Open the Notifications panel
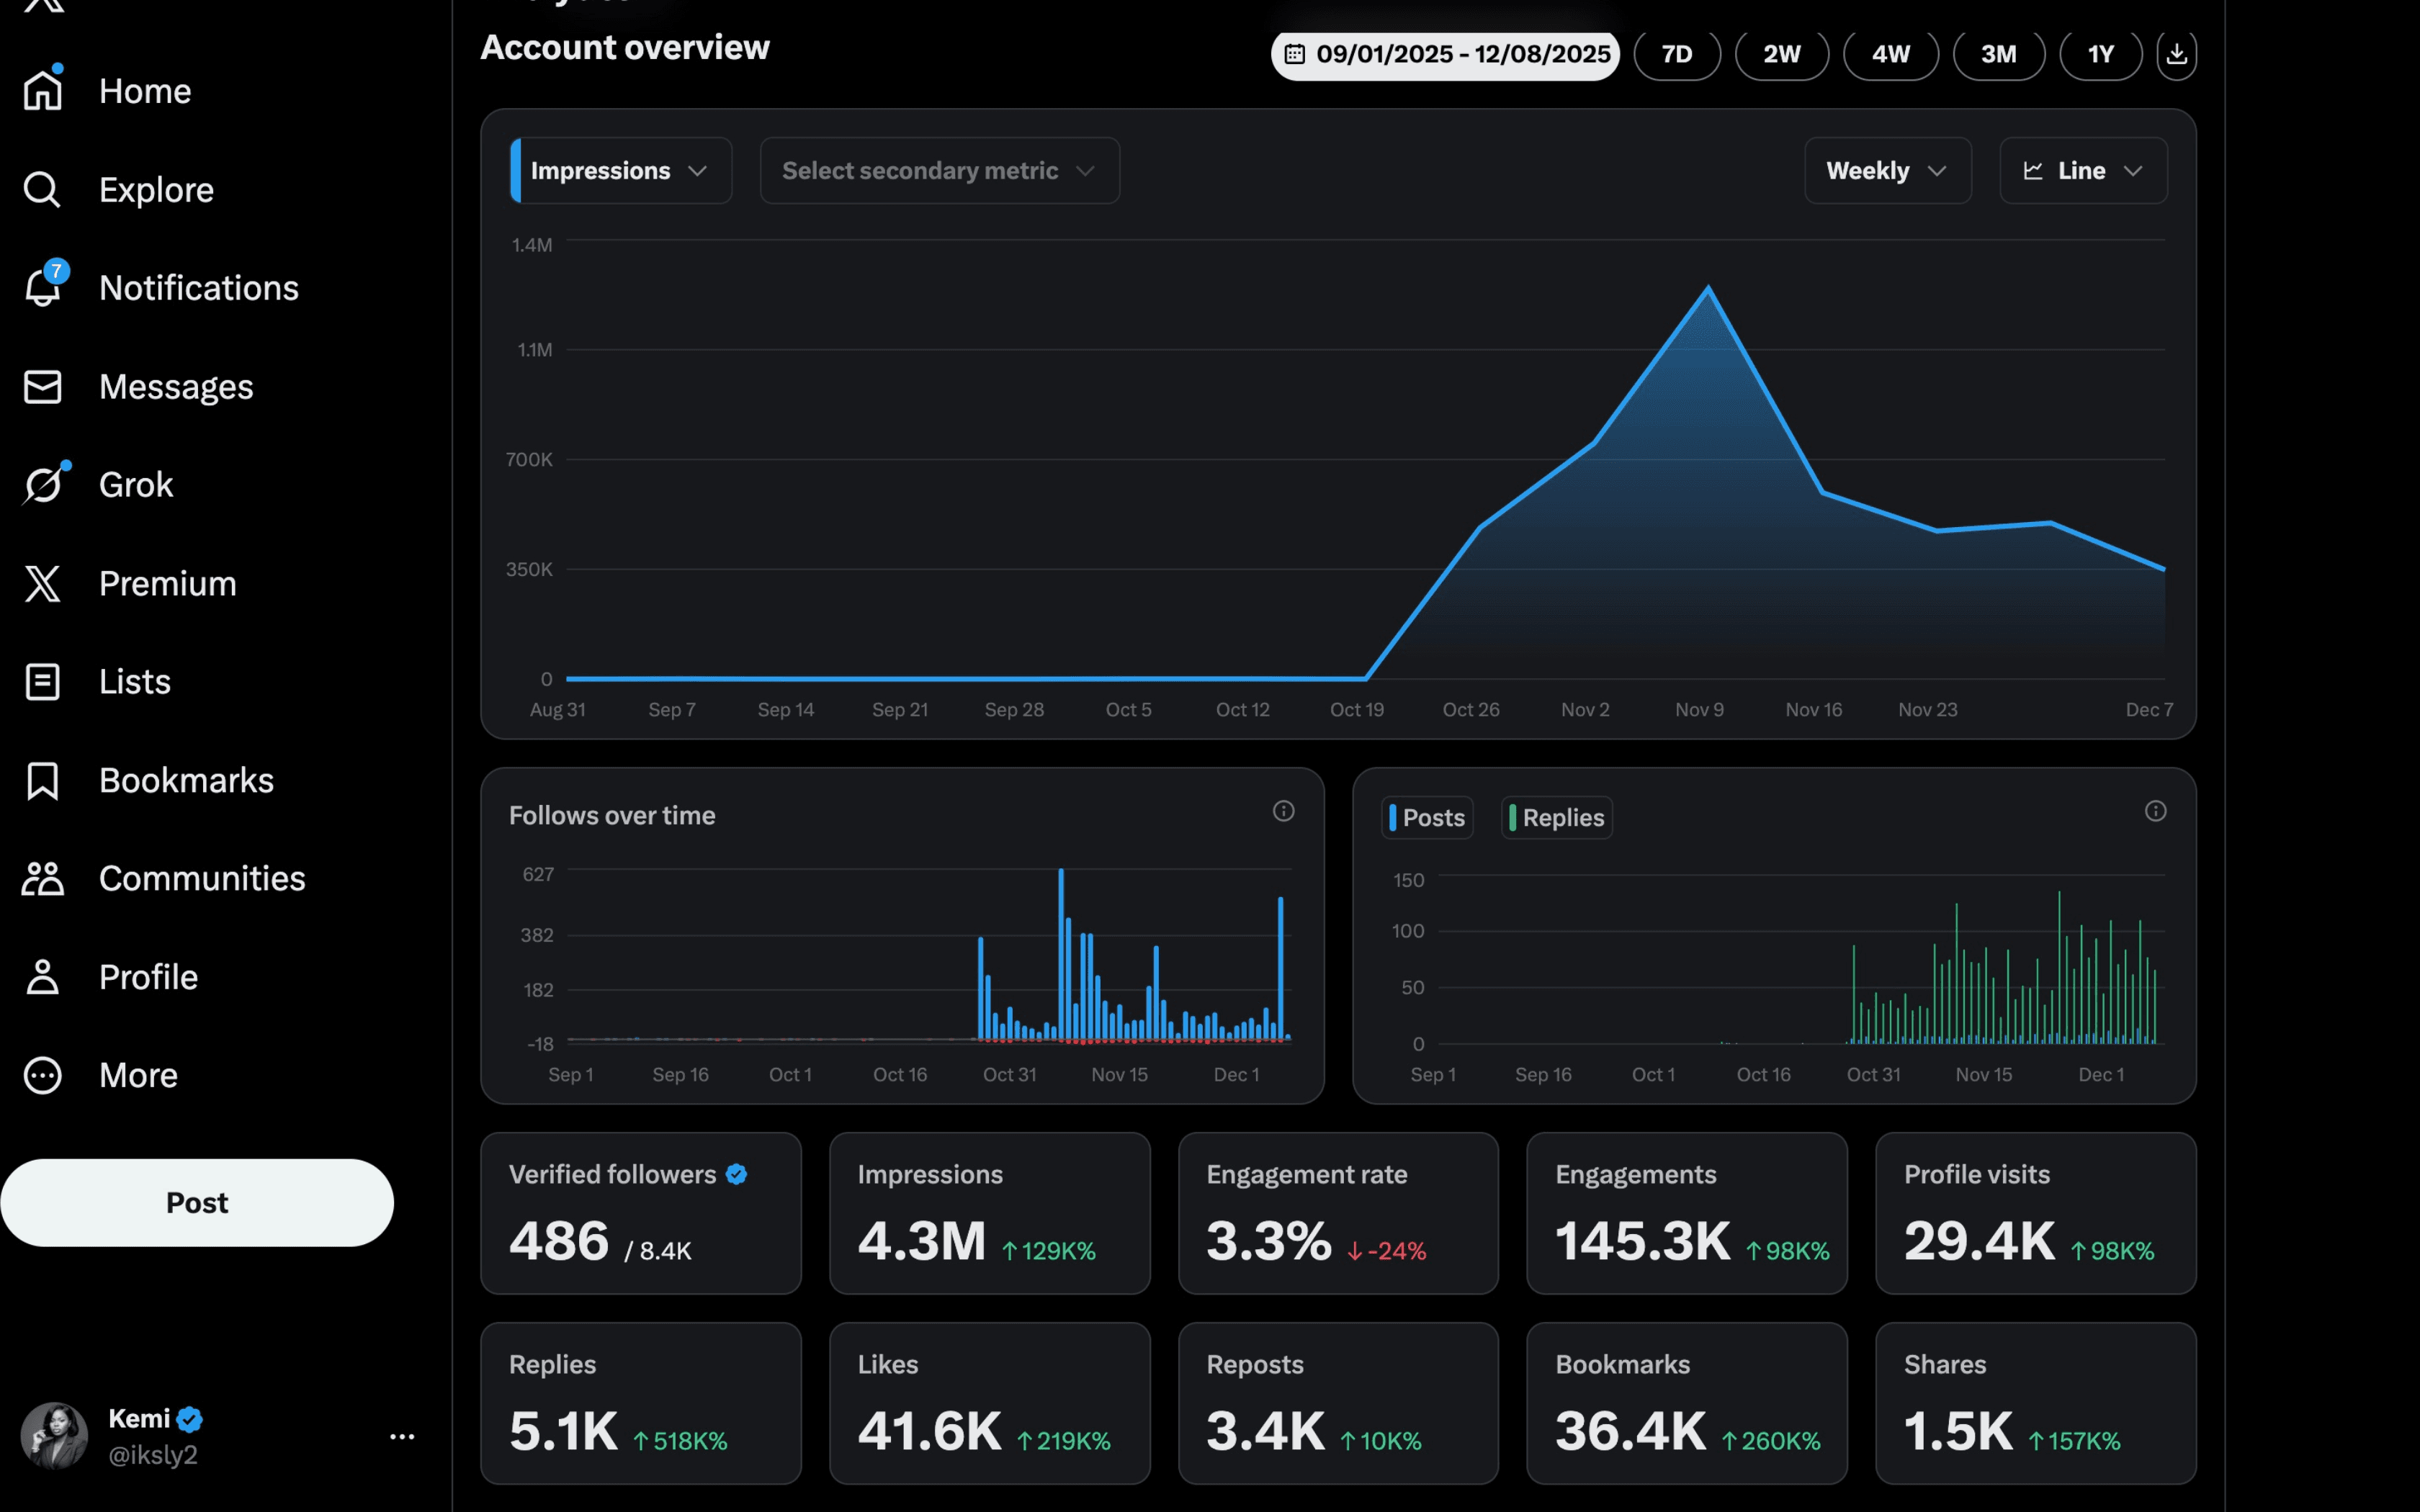This screenshot has width=2420, height=1512. point(198,287)
